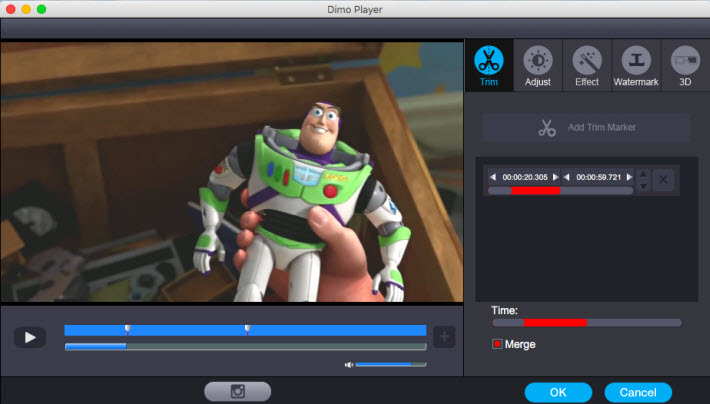Open the Trim tab with scissors icon
The height and width of the screenshot is (404, 710).
pos(489,66)
